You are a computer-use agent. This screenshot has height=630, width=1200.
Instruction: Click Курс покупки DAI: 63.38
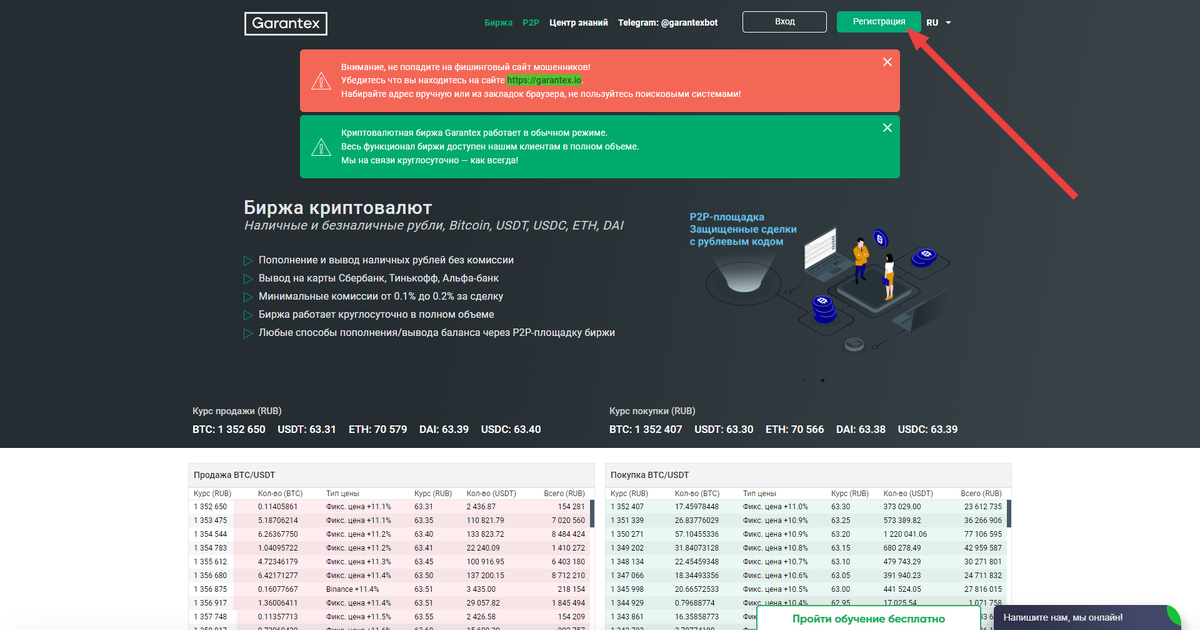860,429
